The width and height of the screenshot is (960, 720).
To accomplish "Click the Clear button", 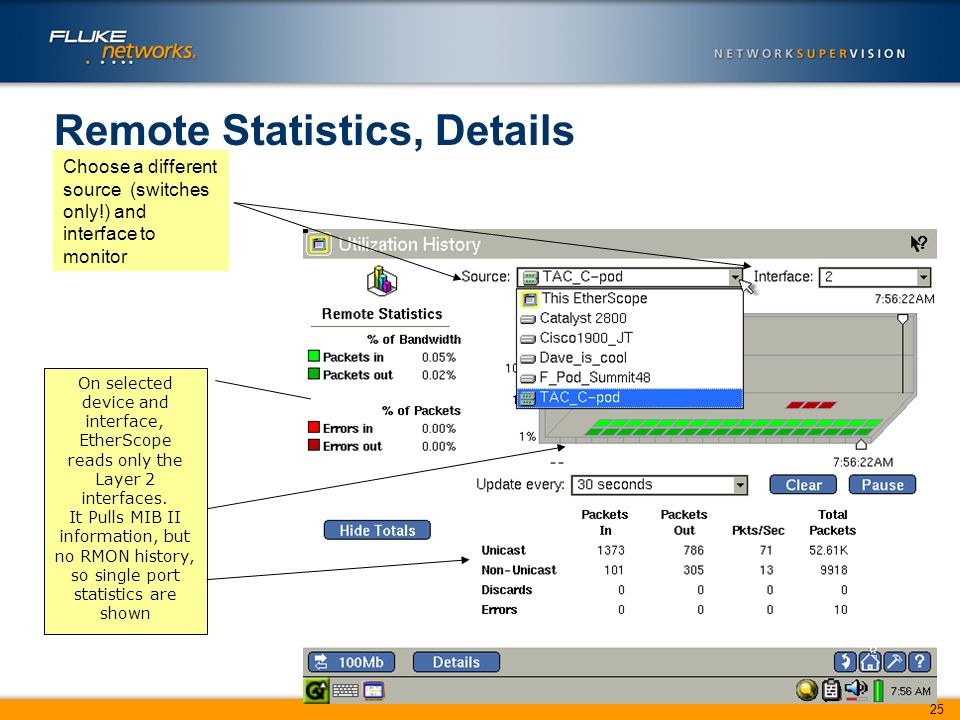I will pyautogui.click(x=803, y=485).
